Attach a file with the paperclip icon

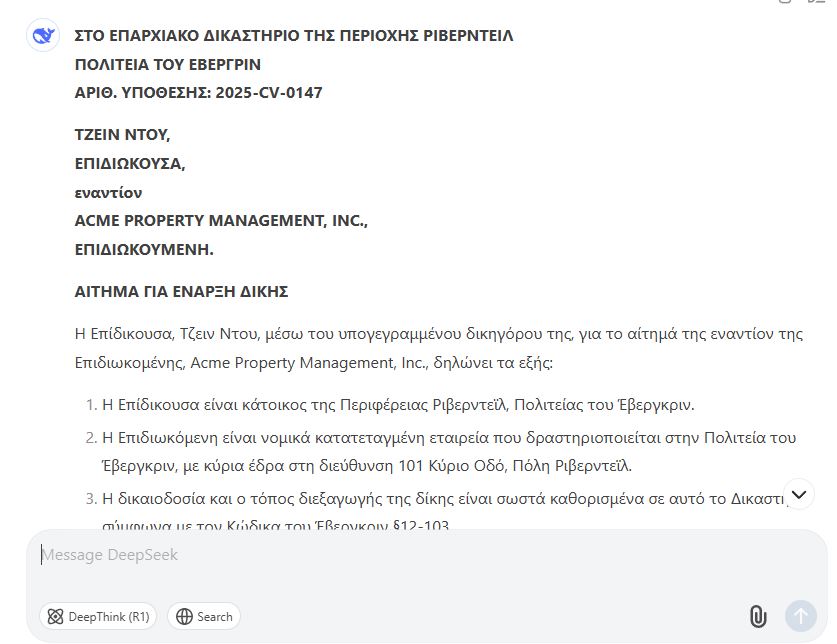tap(758, 616)
